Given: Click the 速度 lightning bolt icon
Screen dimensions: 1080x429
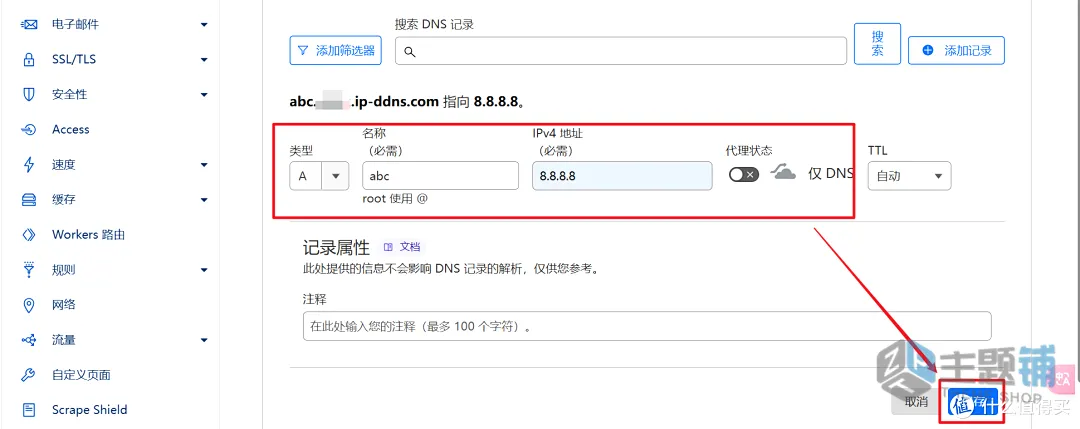Looking at the screenshot, I should point(29,165).
